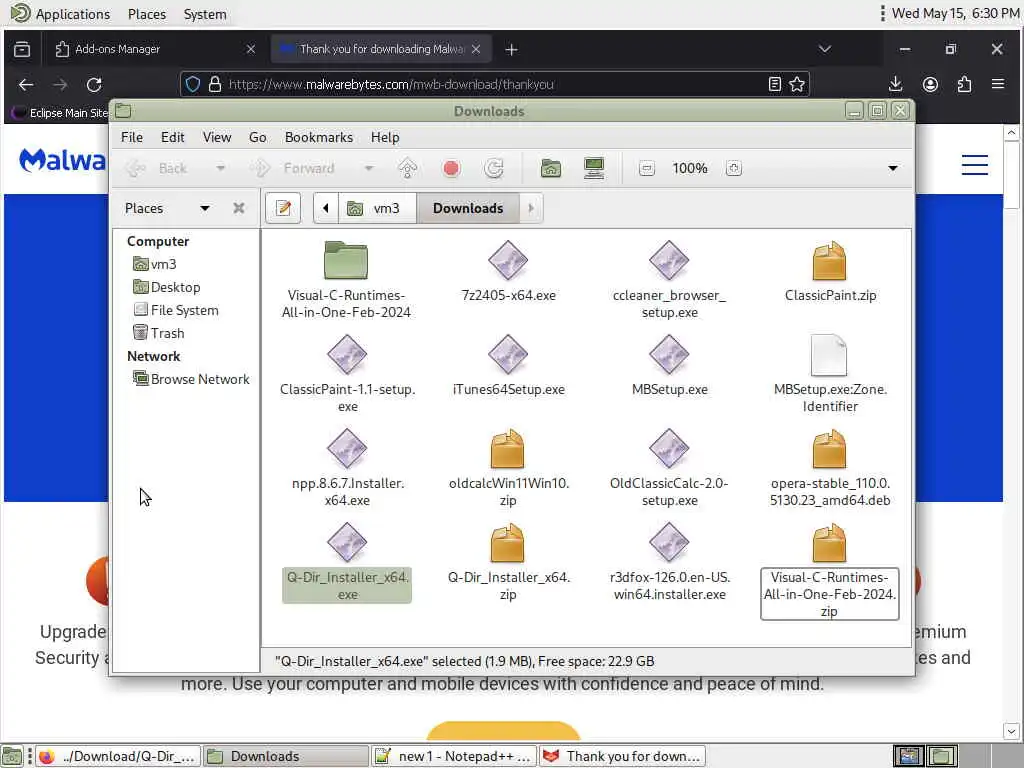
Task: Select the MBSetup.exe file icon
Action: coord(669,354)
